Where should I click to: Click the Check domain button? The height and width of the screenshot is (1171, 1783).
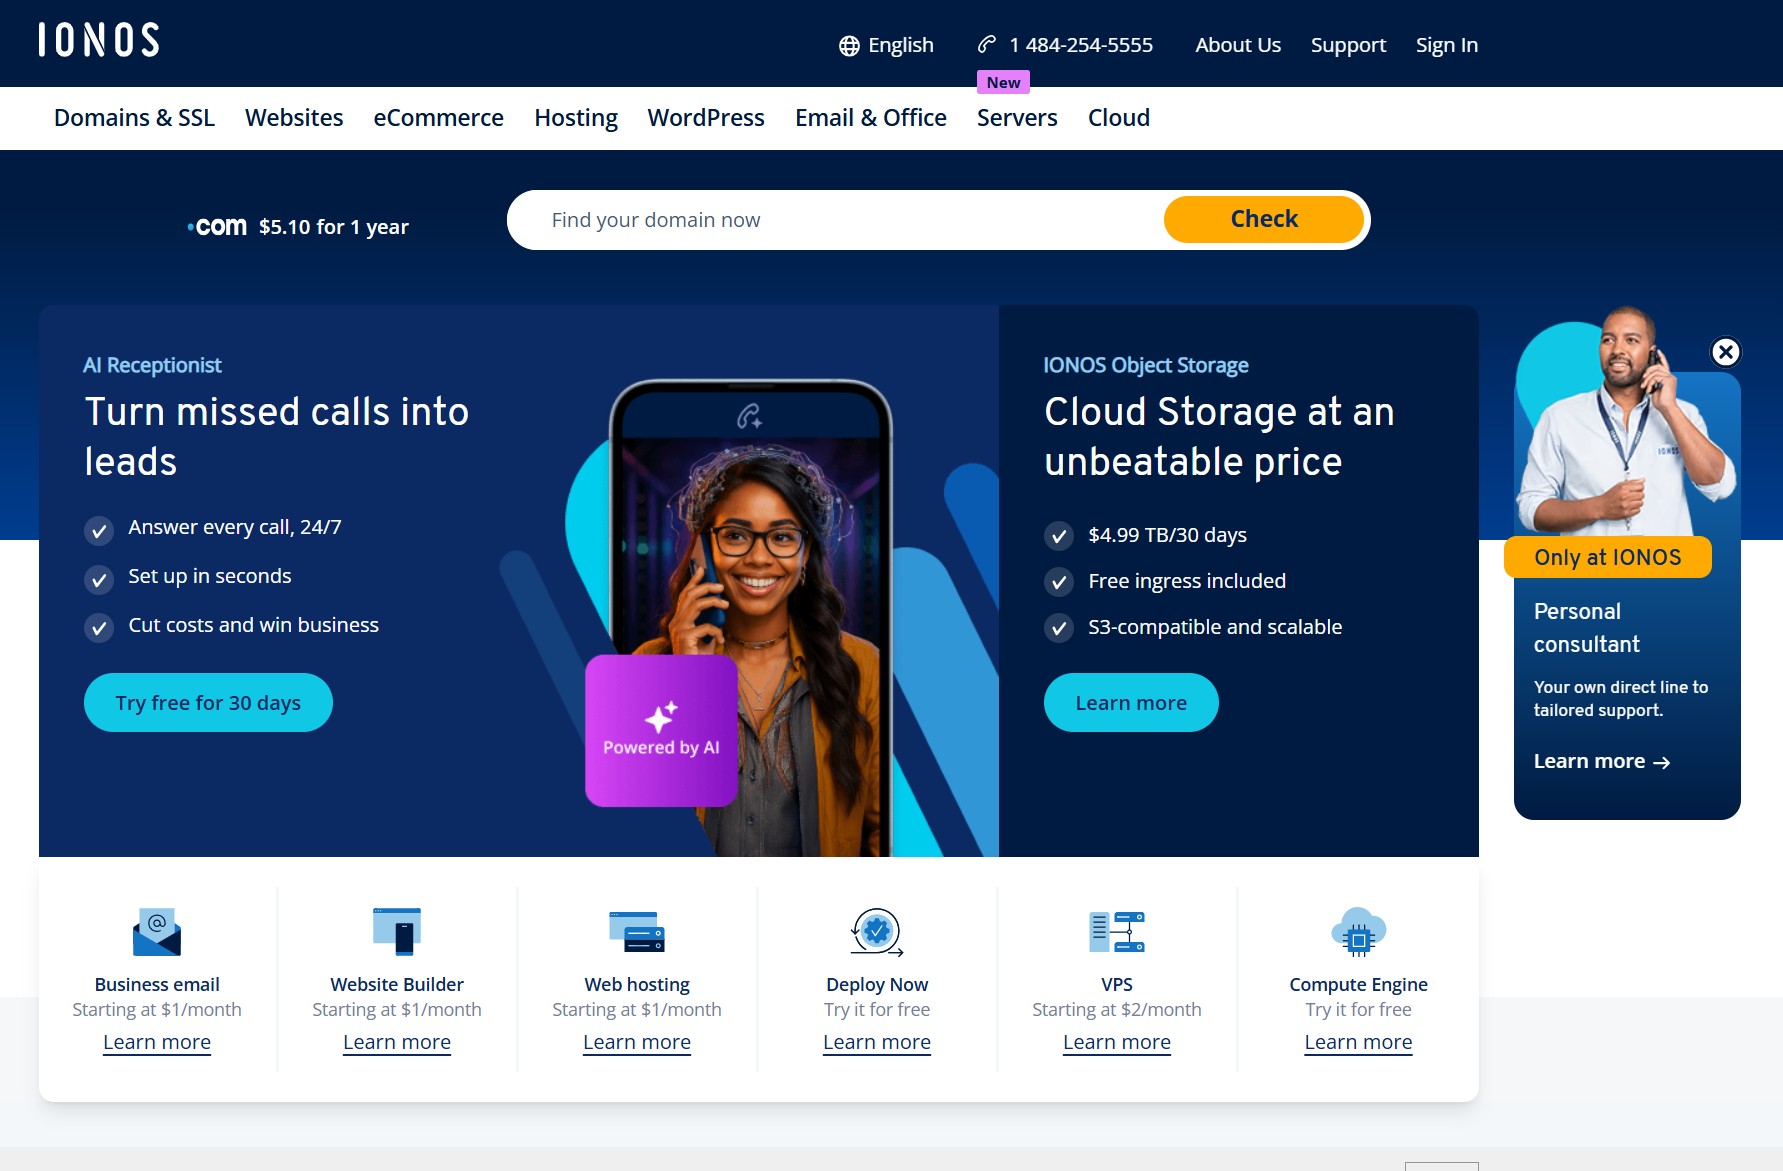coord(1264,219)
